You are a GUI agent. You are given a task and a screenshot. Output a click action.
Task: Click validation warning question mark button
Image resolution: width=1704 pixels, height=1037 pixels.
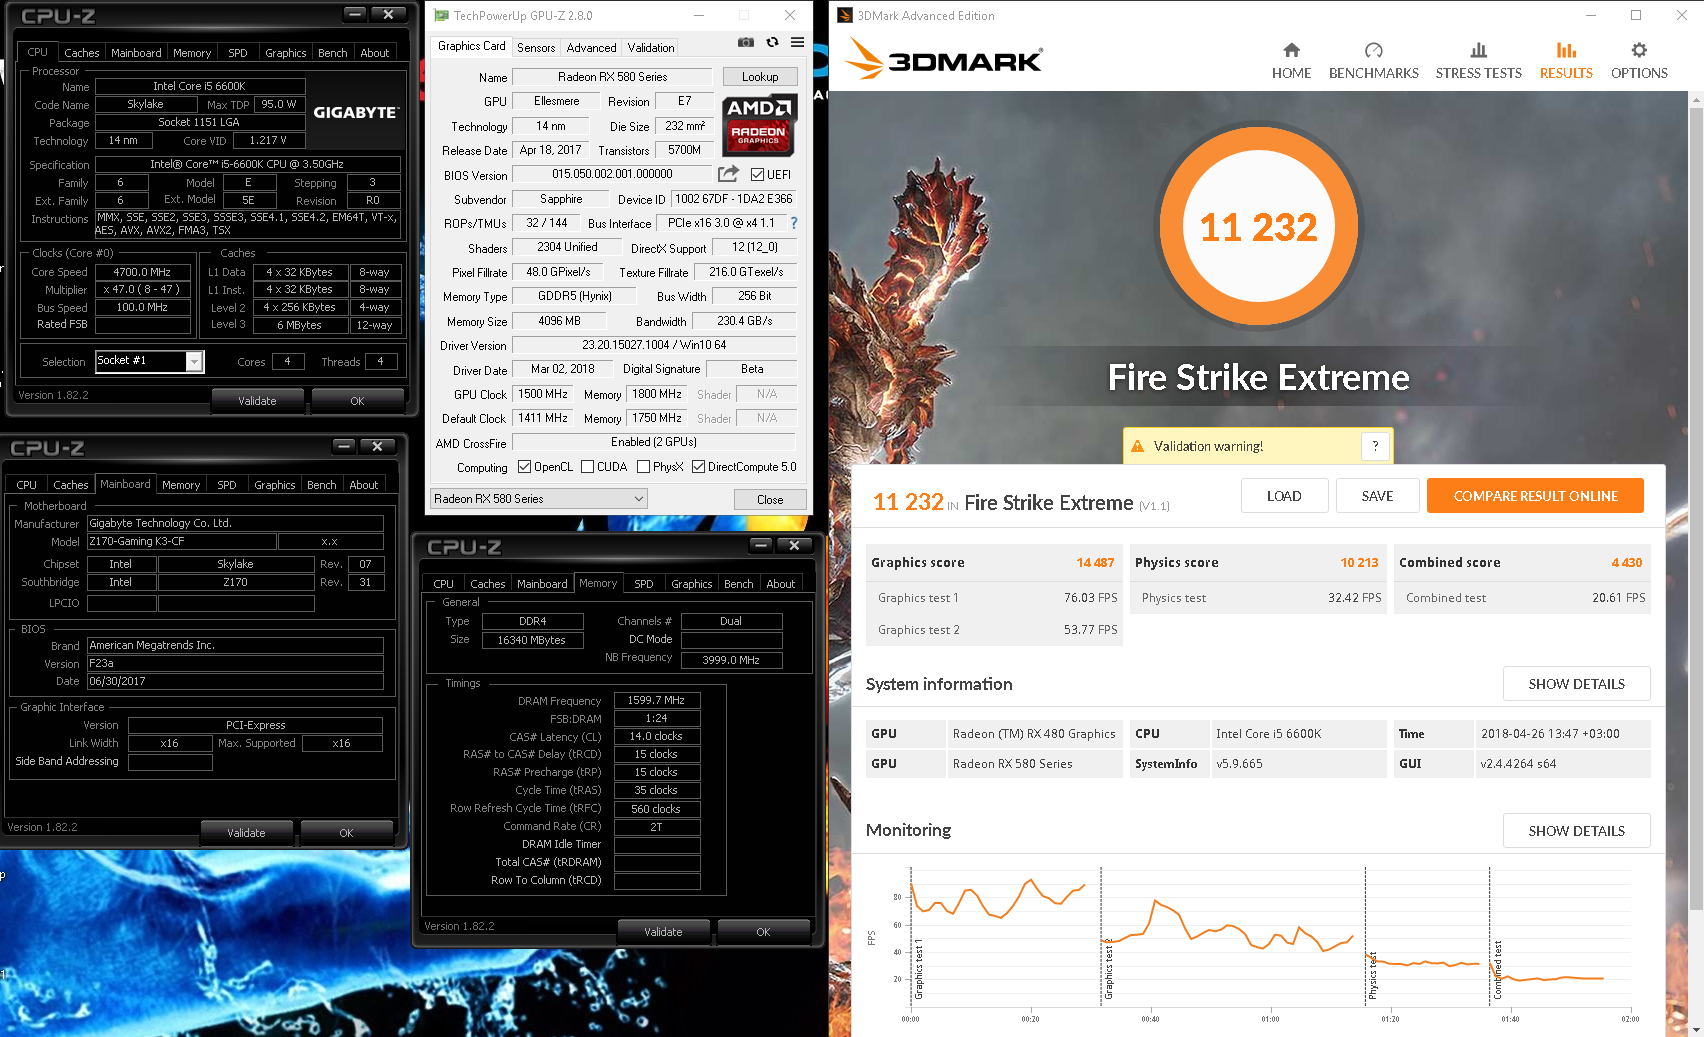1375,446
